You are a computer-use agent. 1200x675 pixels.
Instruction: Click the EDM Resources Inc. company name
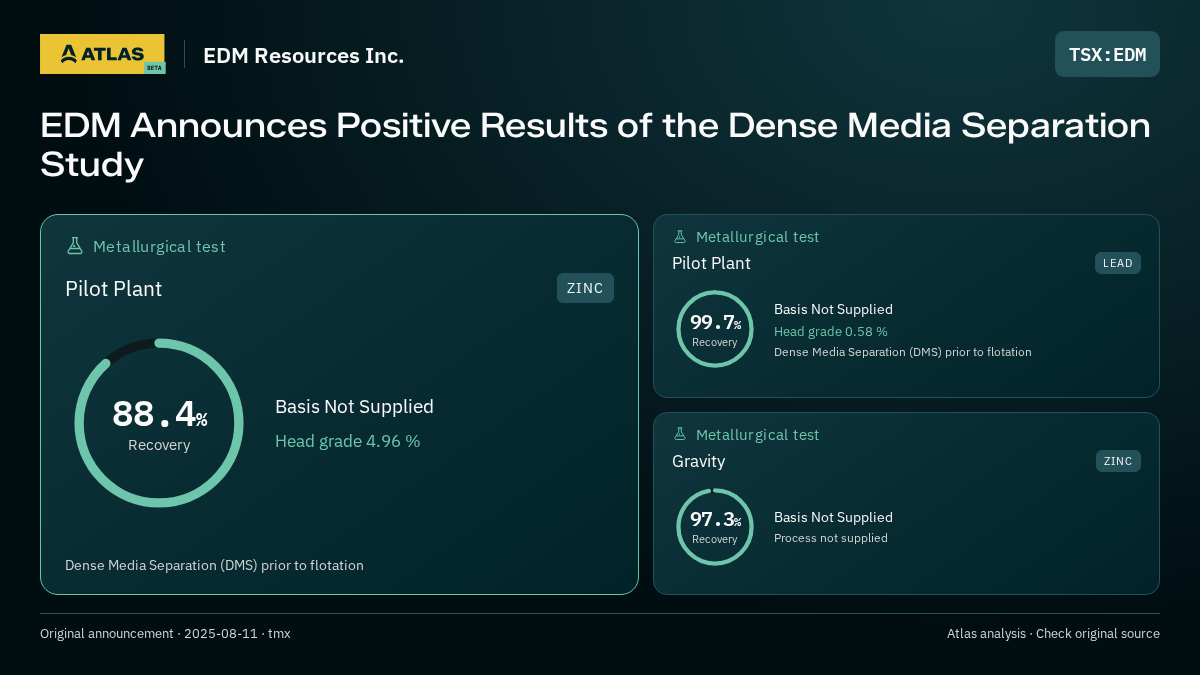click(x=304, y=56)
